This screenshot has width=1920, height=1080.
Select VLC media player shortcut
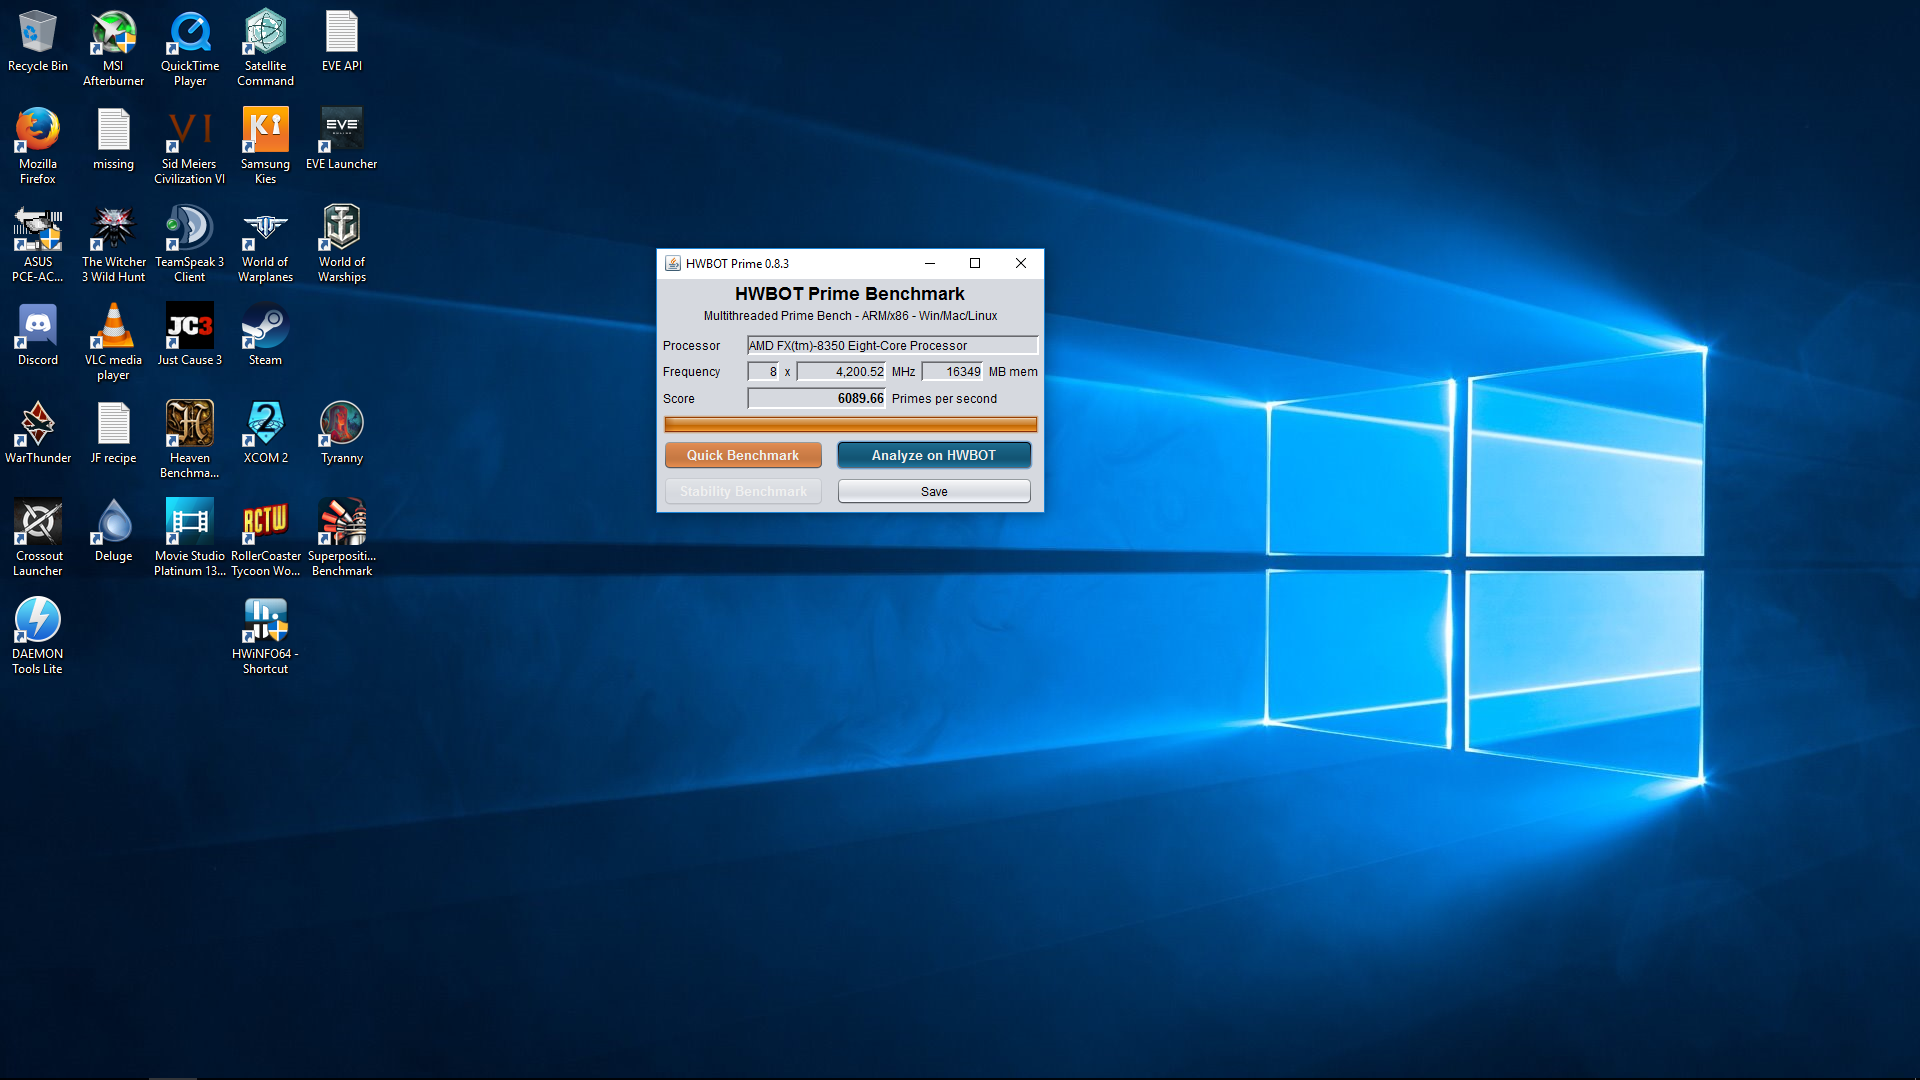pos(113,342)
